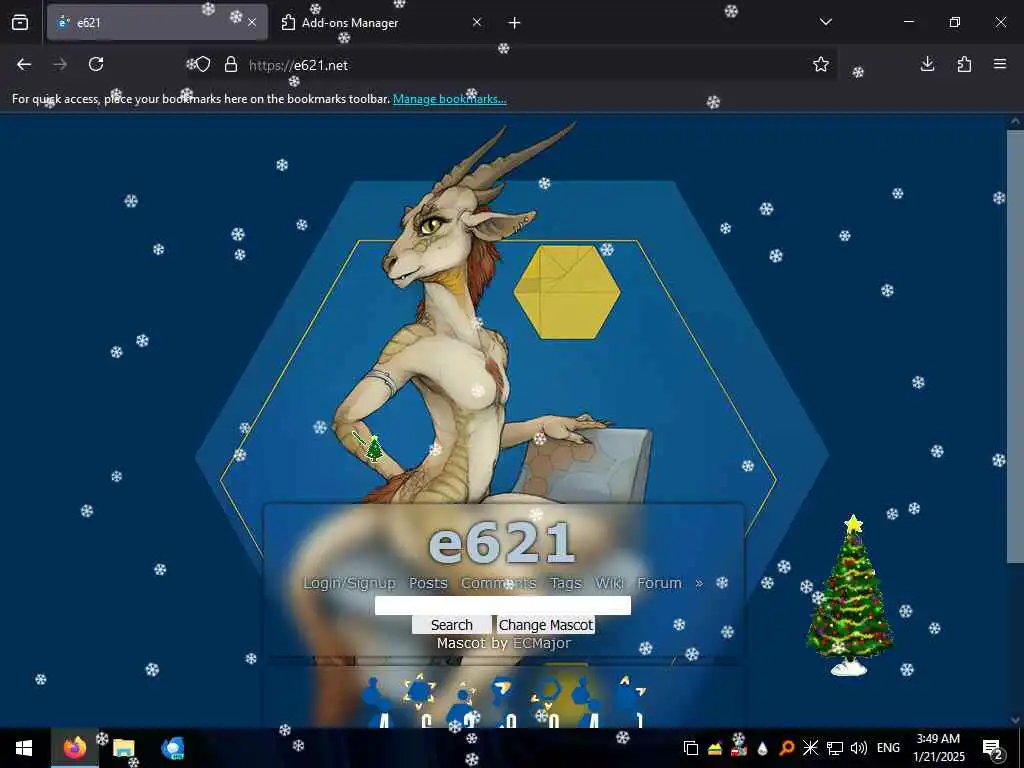
Task: Open the extensions puzzle-piece menu
Action: (x=964, y=64)
